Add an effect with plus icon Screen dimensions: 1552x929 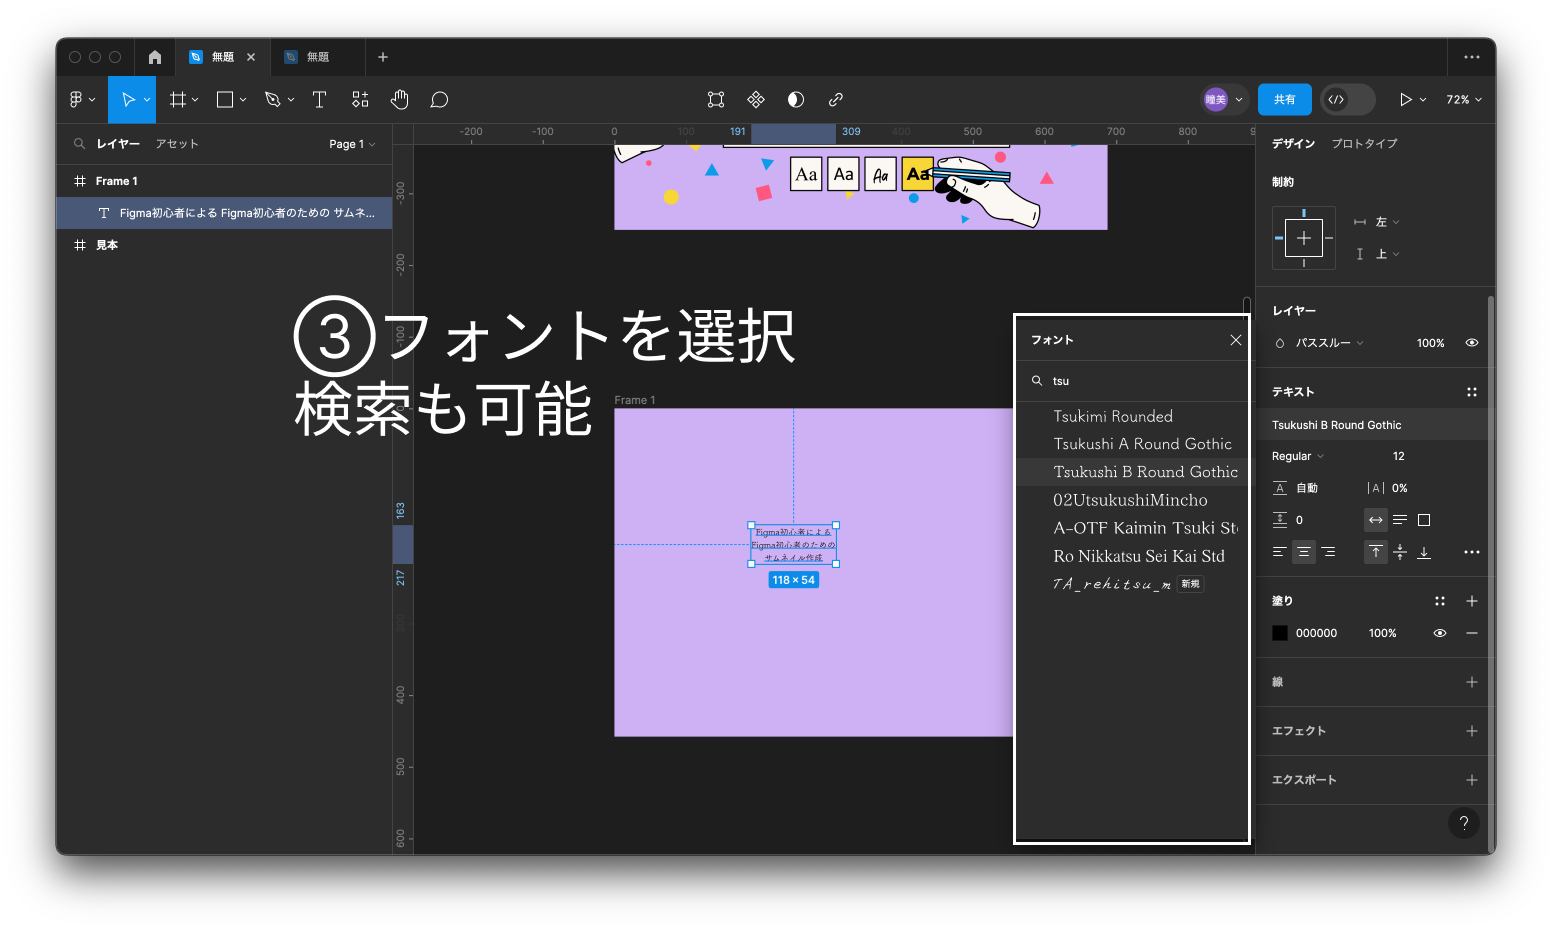tap(1472, 731)
